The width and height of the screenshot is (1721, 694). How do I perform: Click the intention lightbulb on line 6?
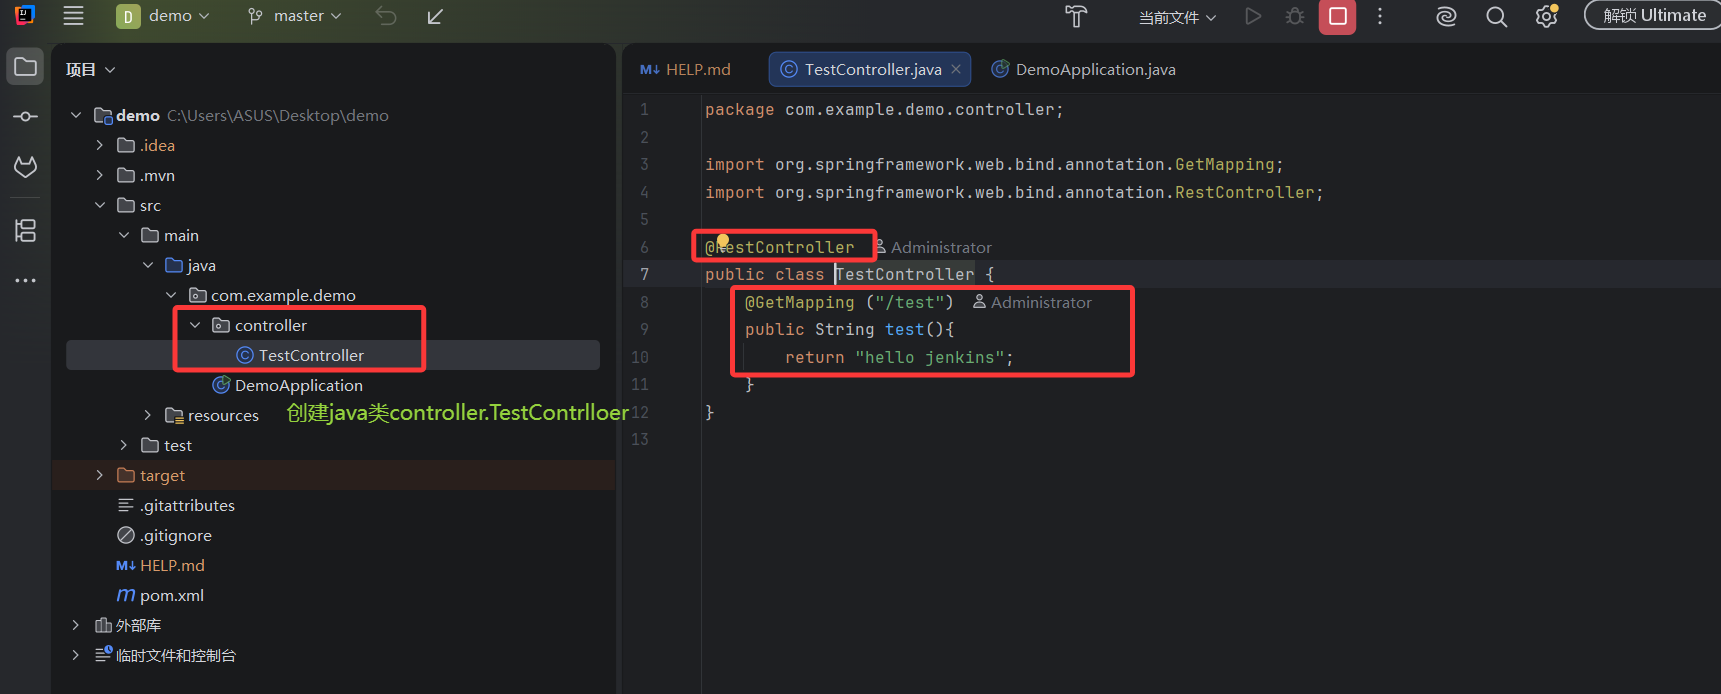[x=723, y=240]
